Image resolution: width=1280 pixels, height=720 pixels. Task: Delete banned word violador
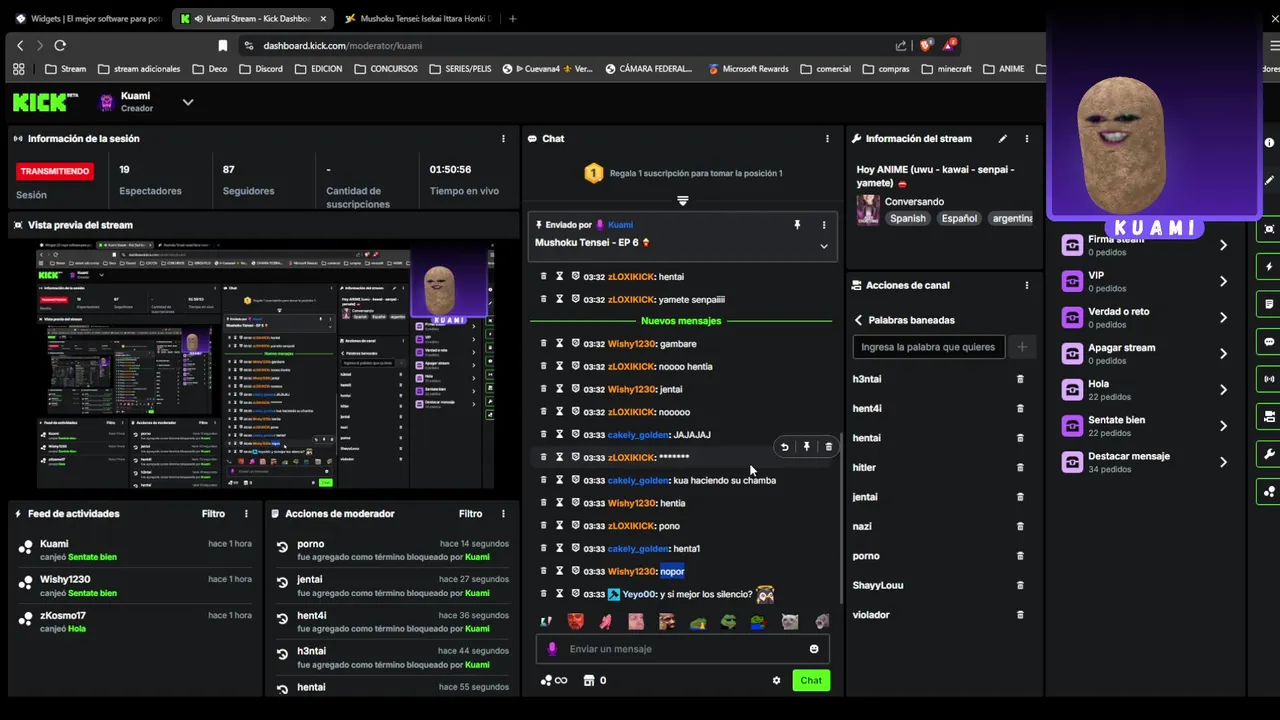[1020, 615]
